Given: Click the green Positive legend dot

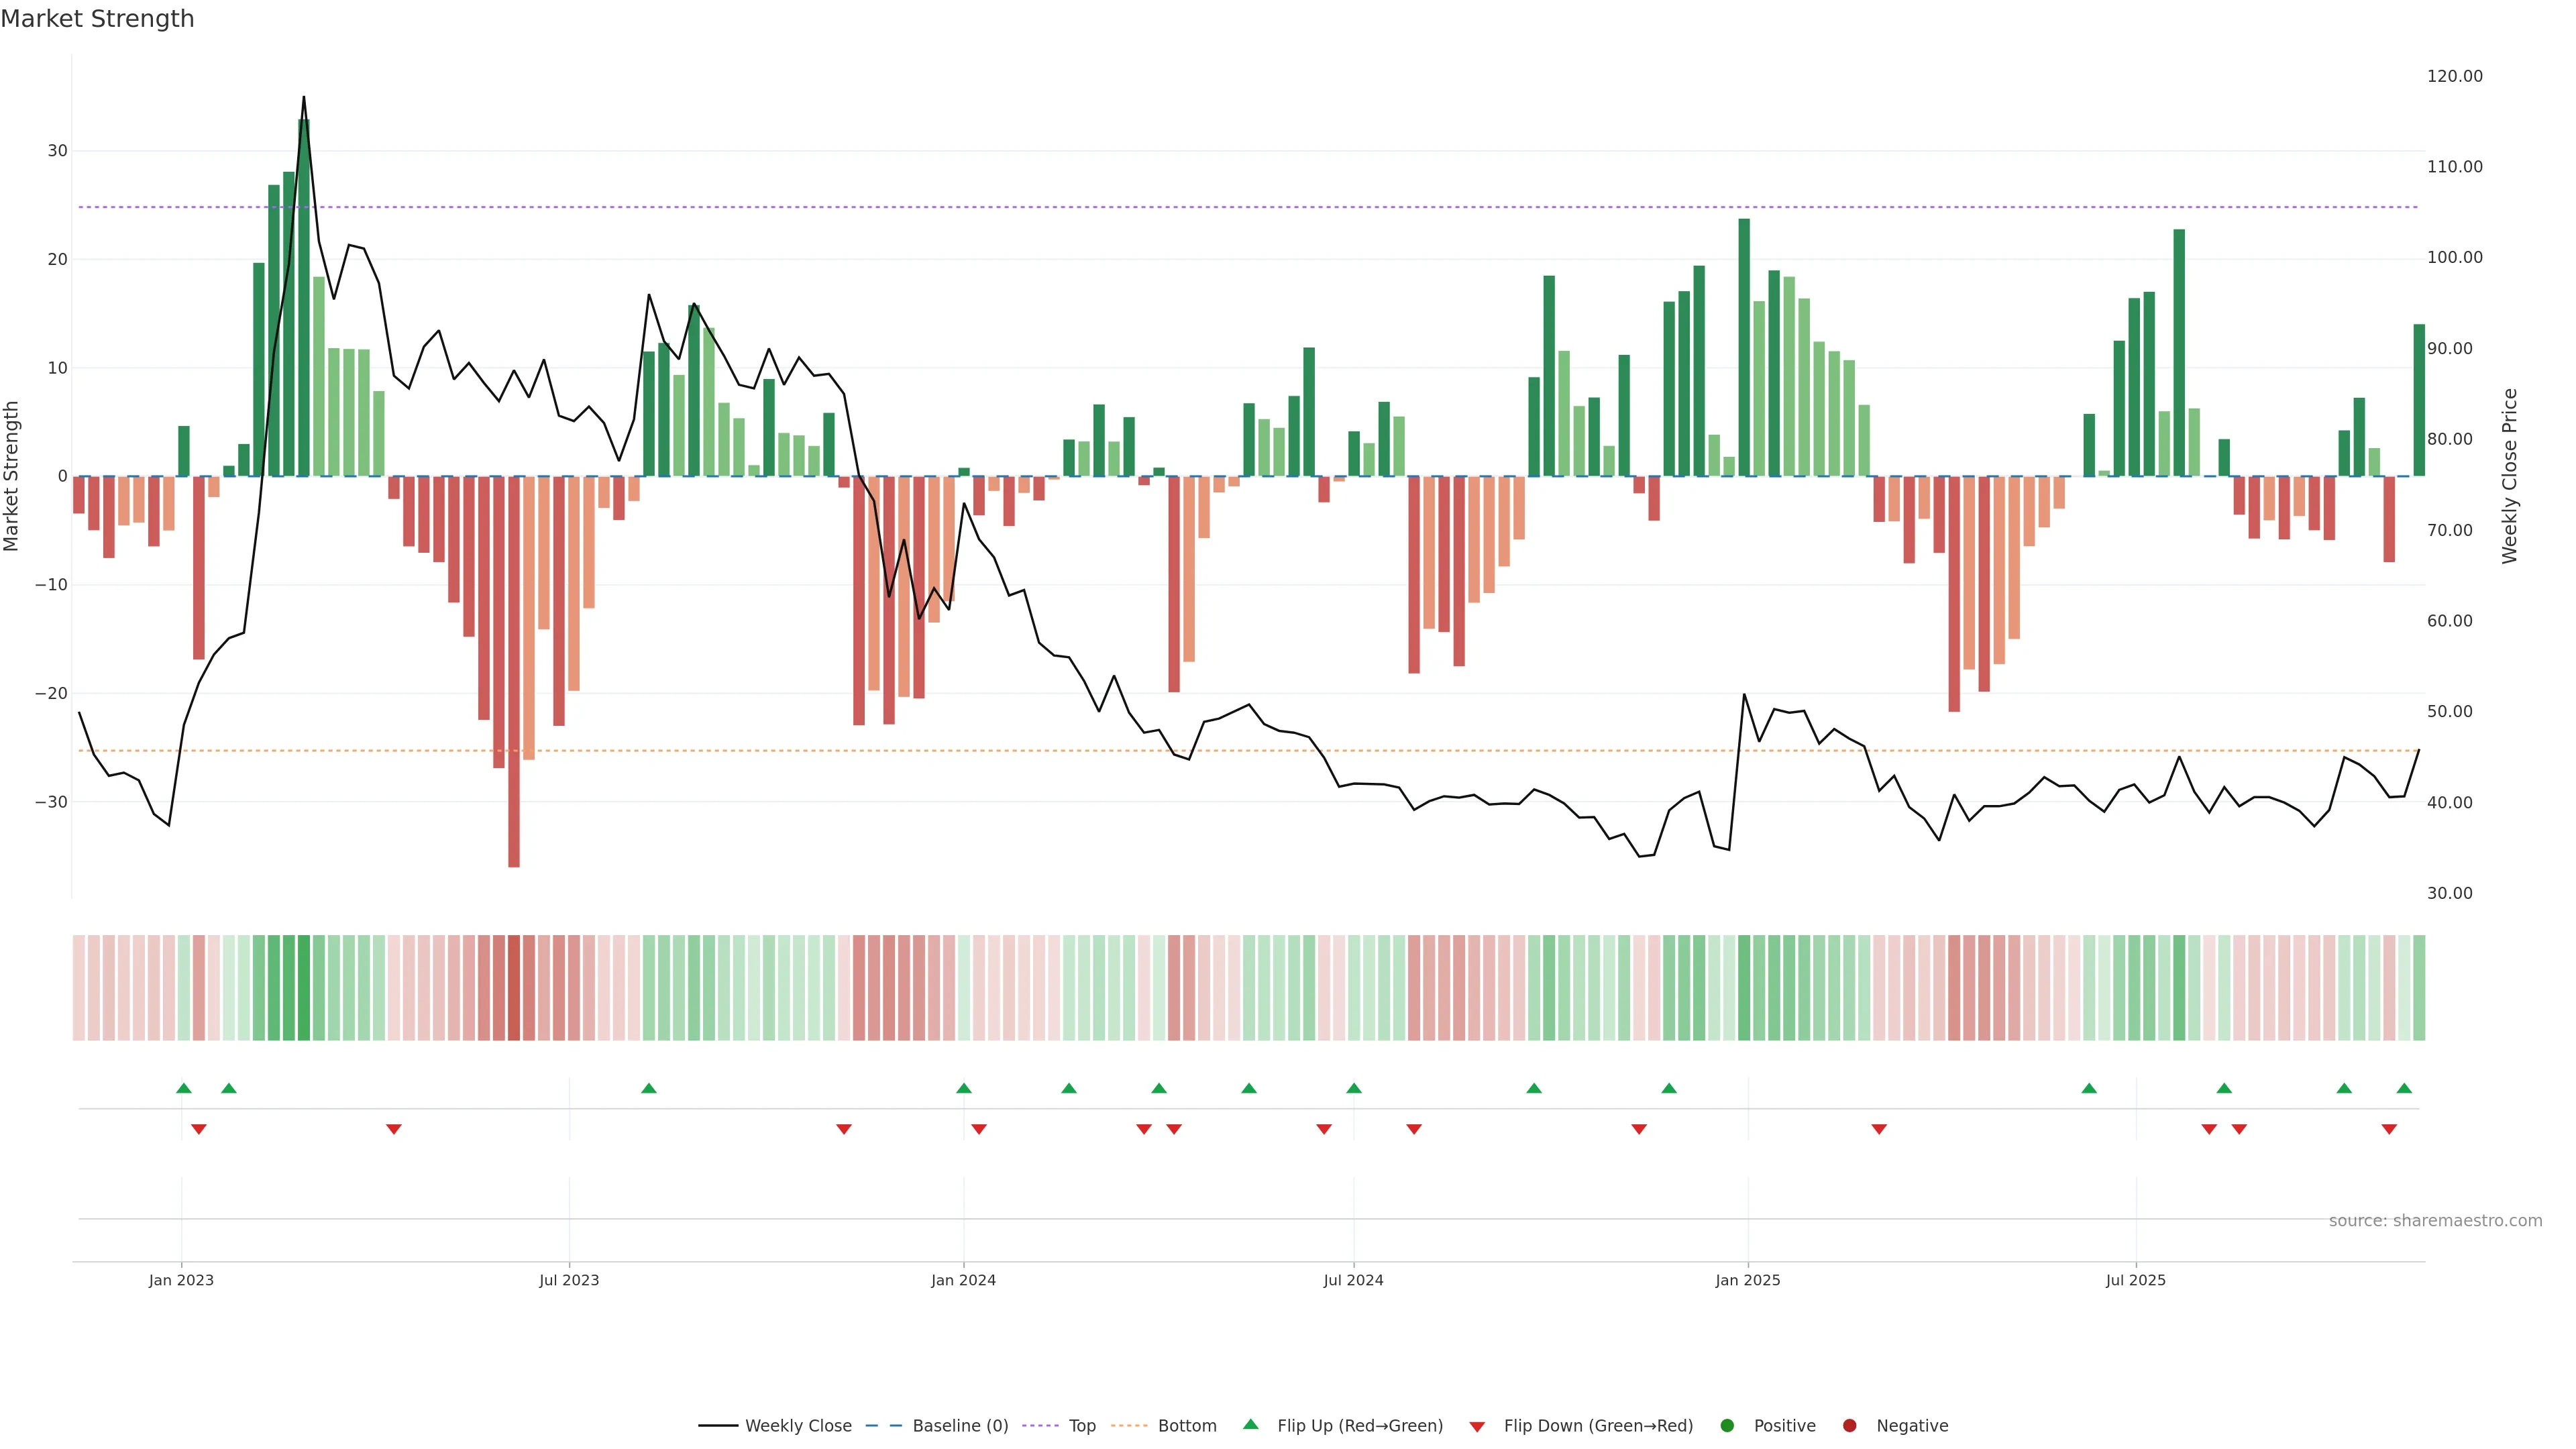Looking at the screenshot, I should coord(1727,1425).
